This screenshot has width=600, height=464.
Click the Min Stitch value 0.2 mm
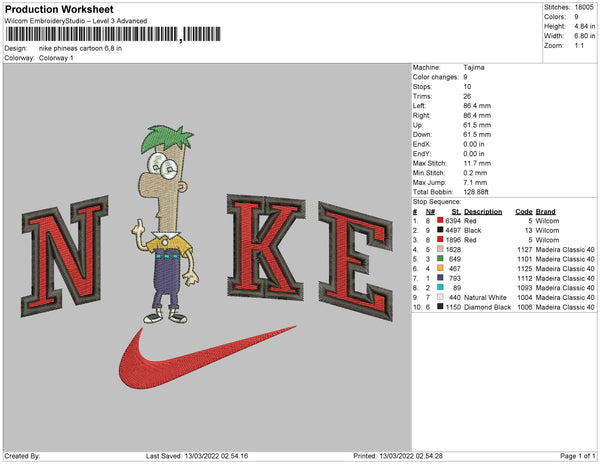tap(475, 173)
